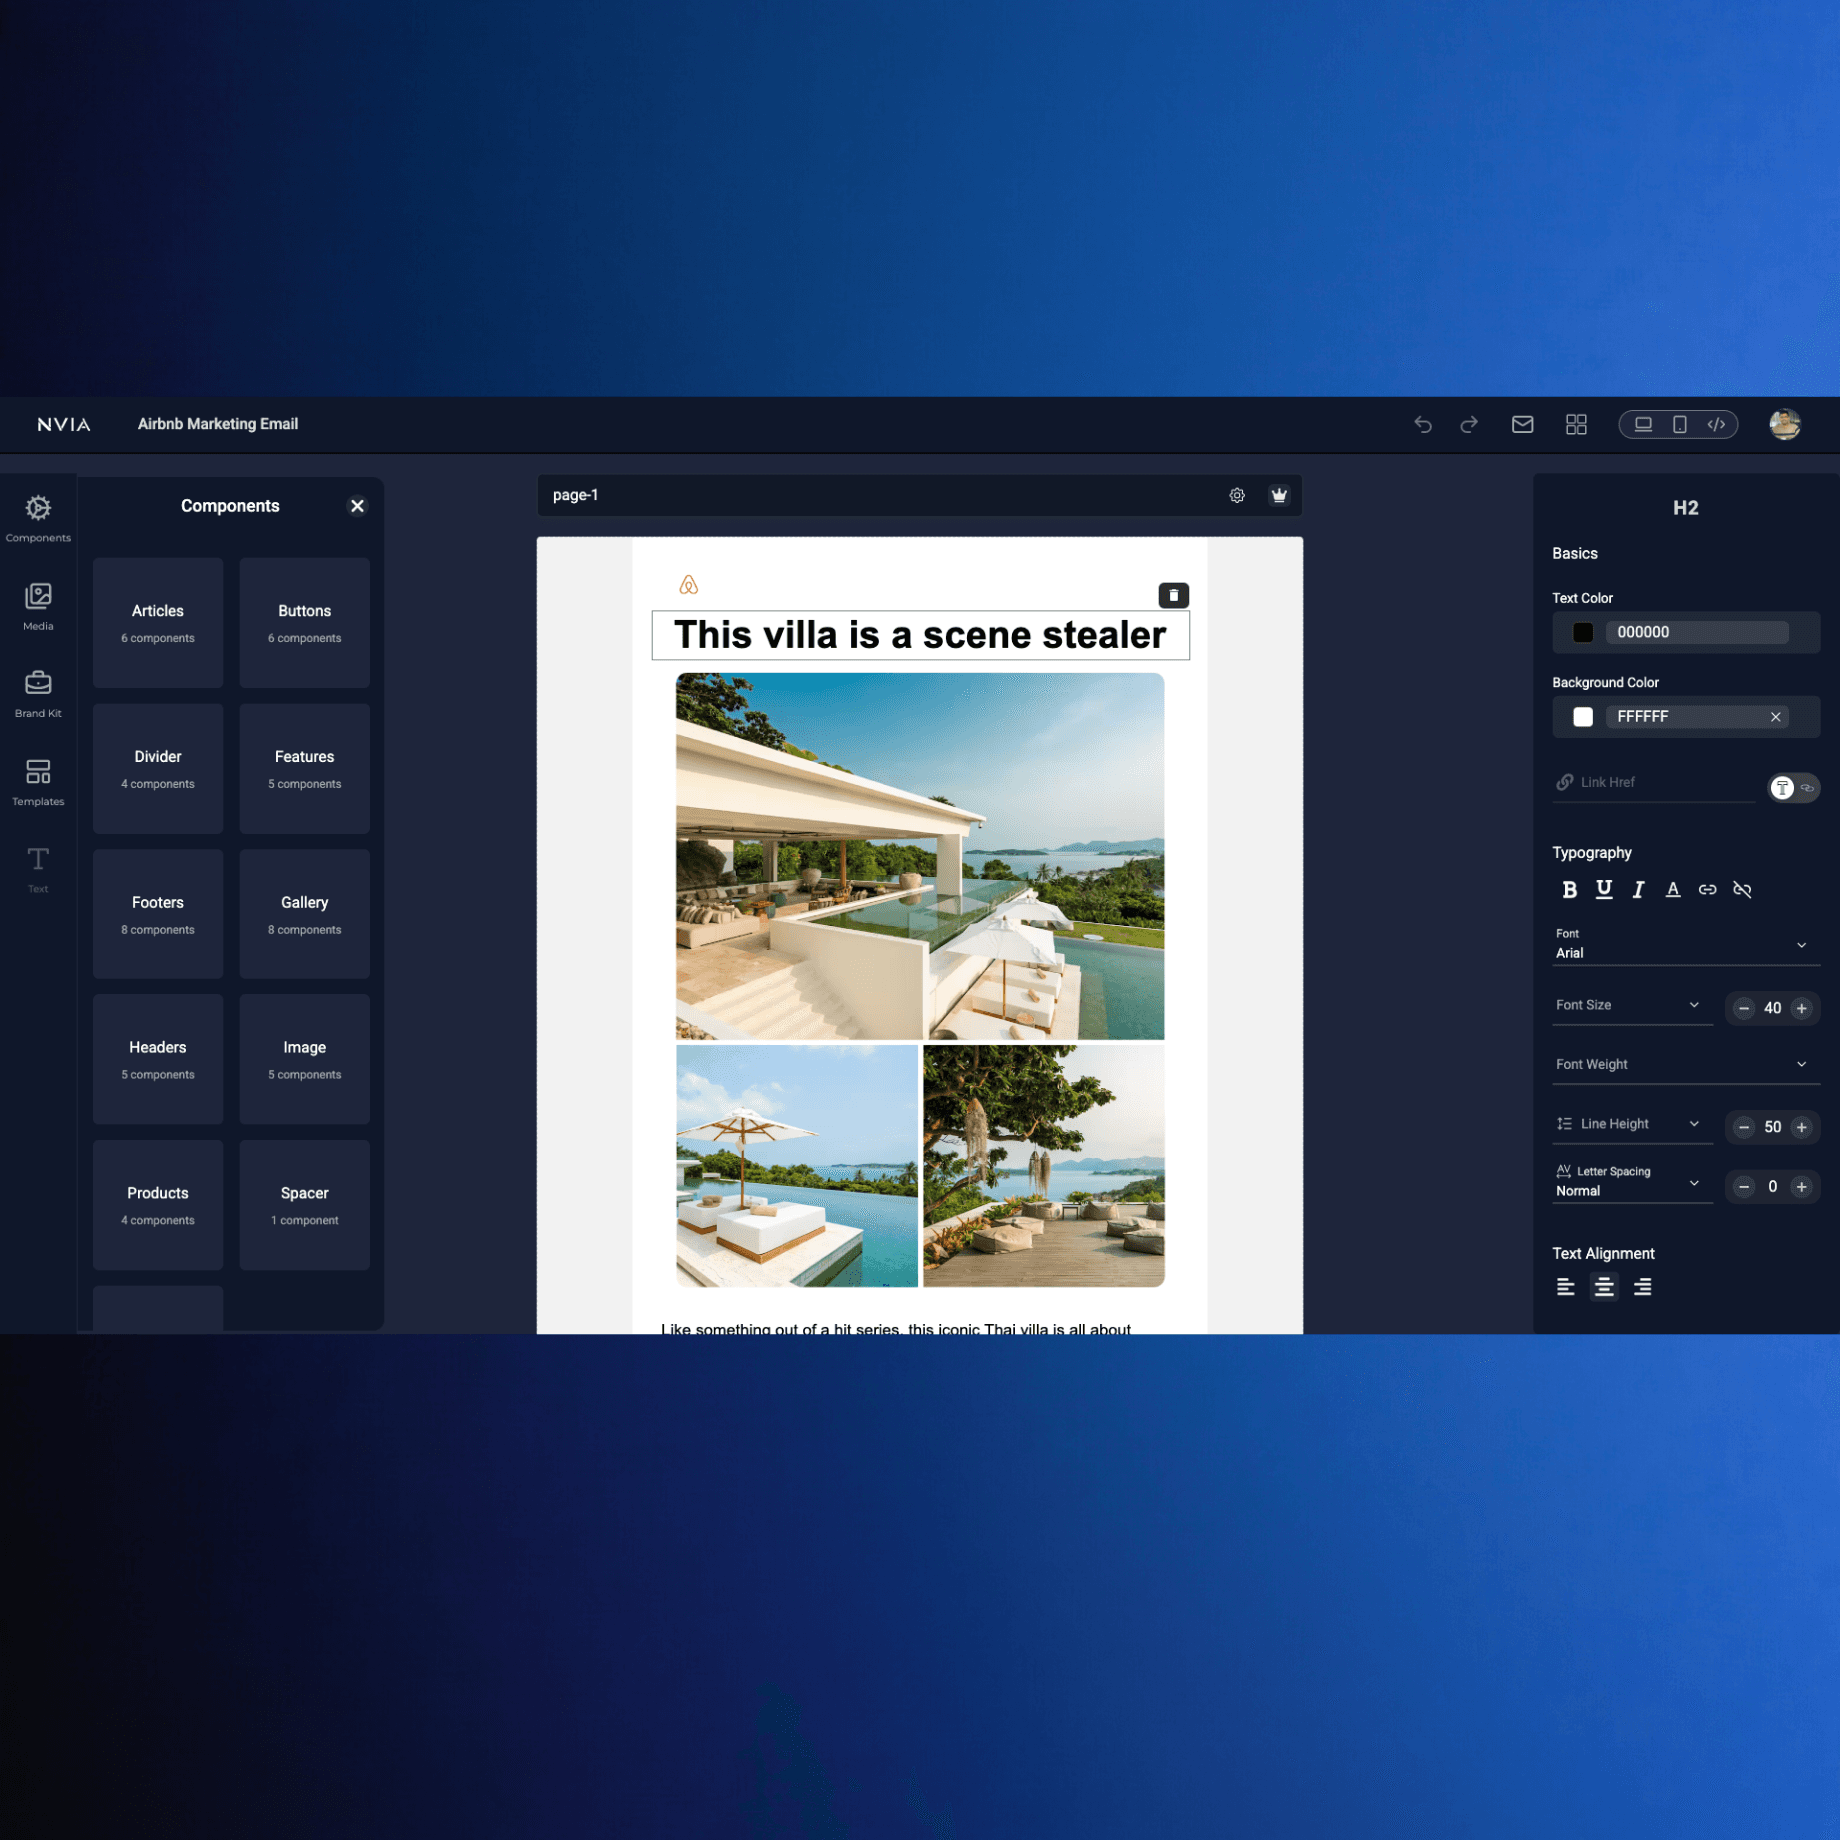Screen dimensions: 1840x1840
Task: Decrease font size with minus button
Action: tap(1743, 1008)
